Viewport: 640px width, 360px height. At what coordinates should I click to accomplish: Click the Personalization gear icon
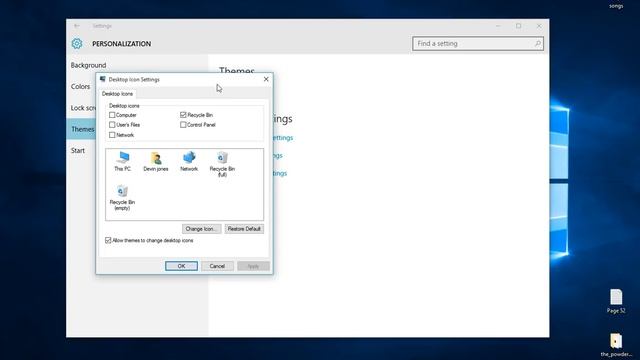(77, 44)
